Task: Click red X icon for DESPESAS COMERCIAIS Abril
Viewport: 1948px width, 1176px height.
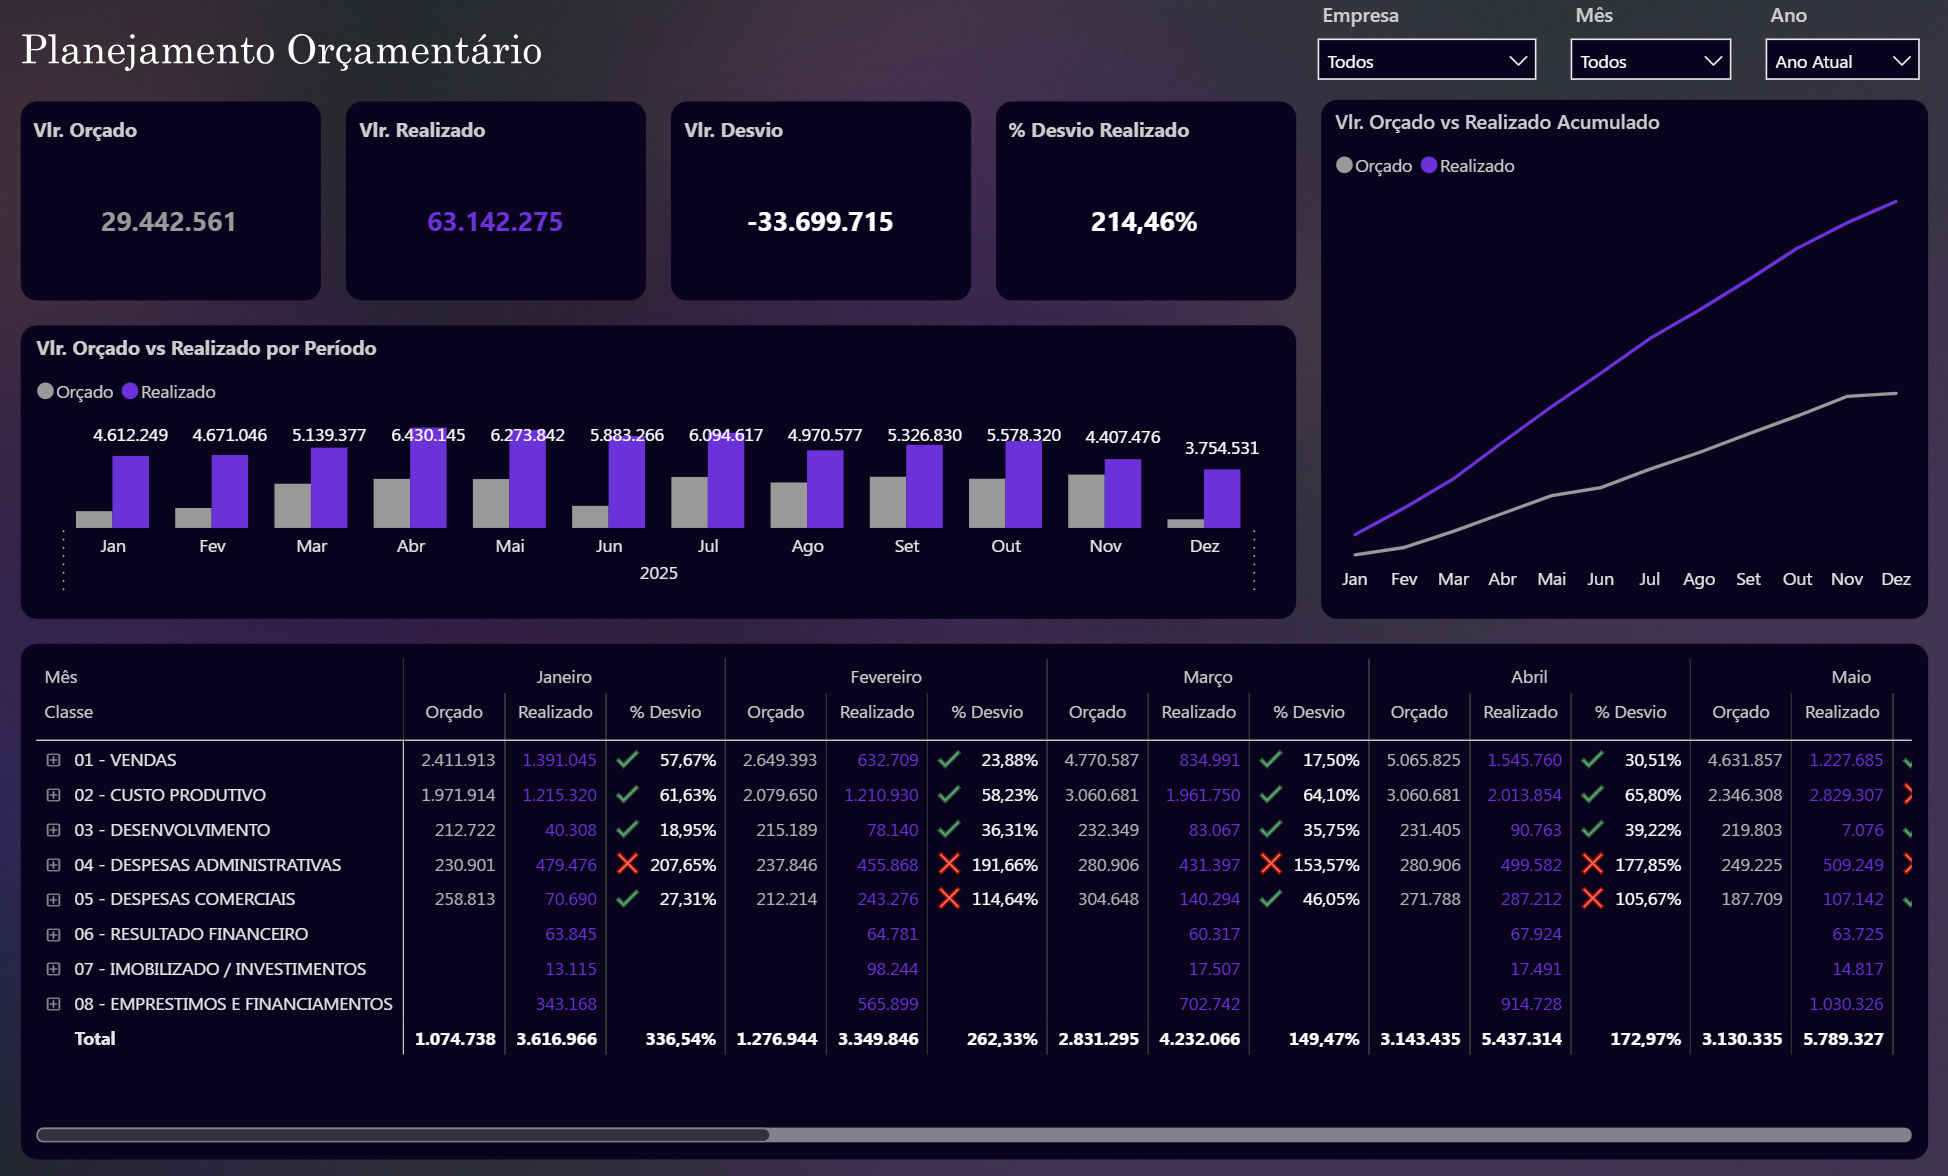Action: click(x=1593, y=899)
